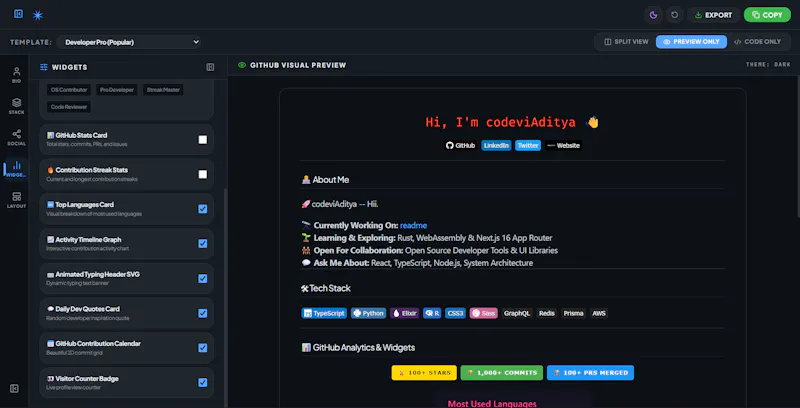Select the OS Contributor badge chip

pyautogui.click(x=69, y=90)
